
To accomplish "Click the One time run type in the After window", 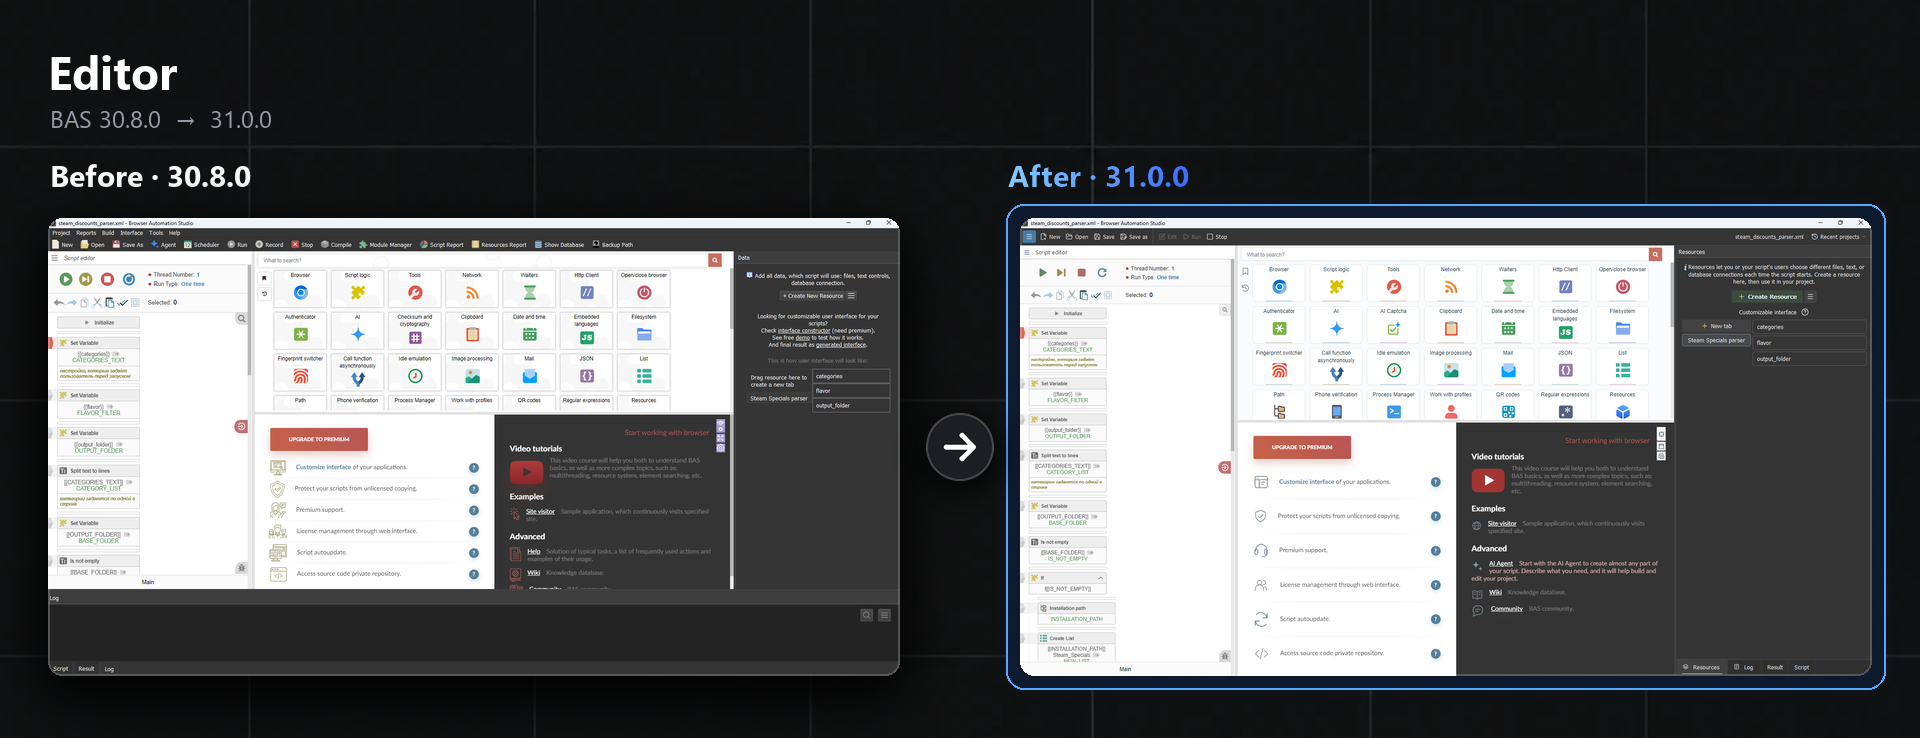I will tap(1168, 278).
